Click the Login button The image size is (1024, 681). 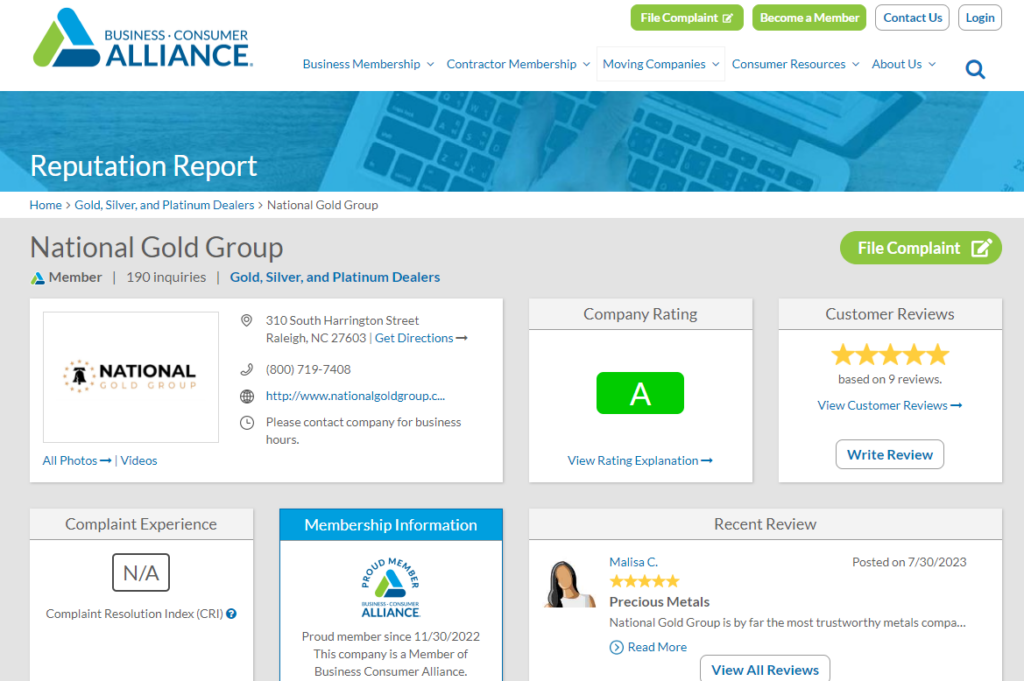(980, 18)
